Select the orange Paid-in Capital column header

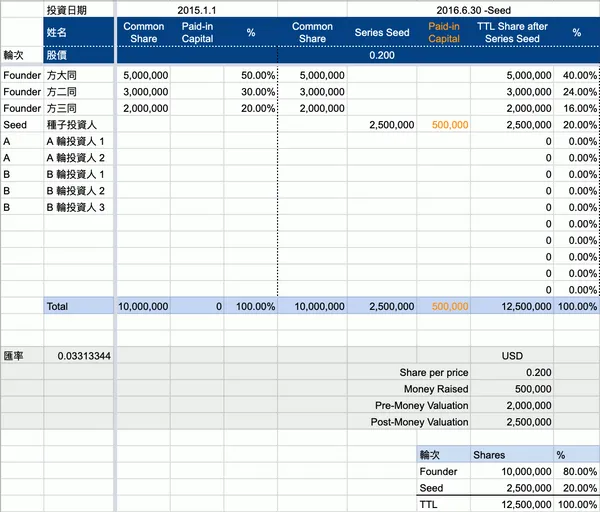pos(443,32)
